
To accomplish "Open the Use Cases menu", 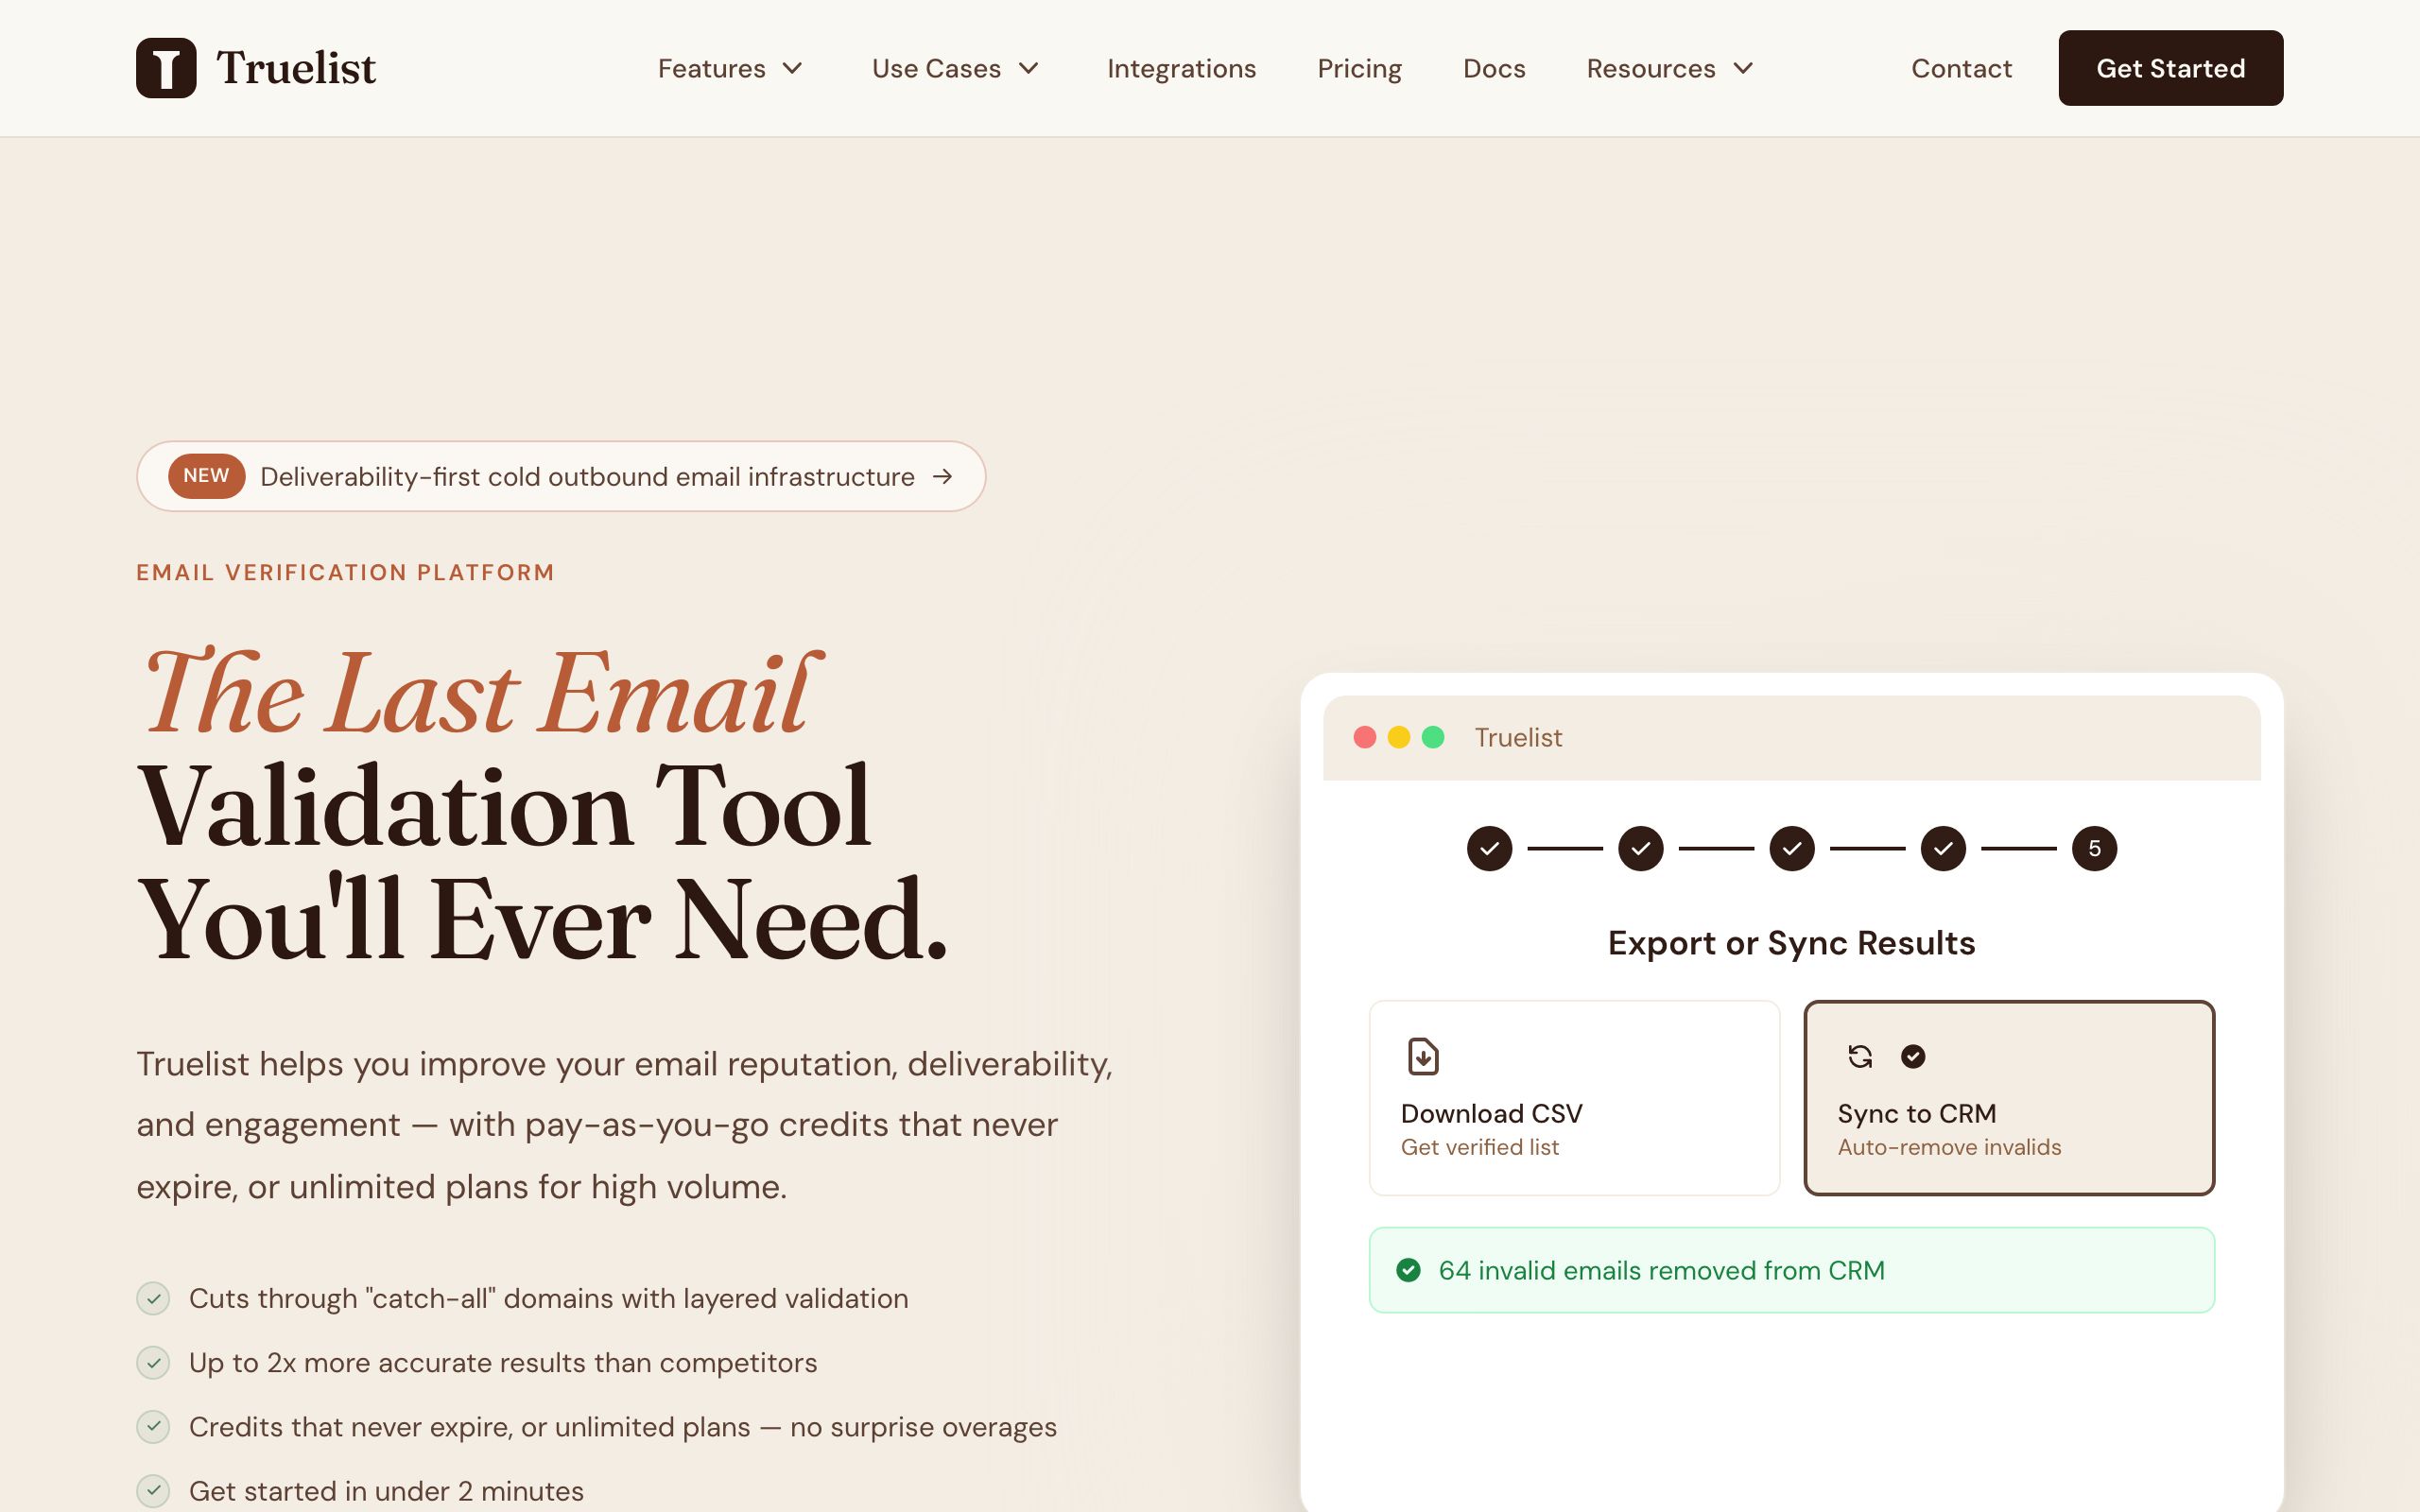I will (936, 68).
